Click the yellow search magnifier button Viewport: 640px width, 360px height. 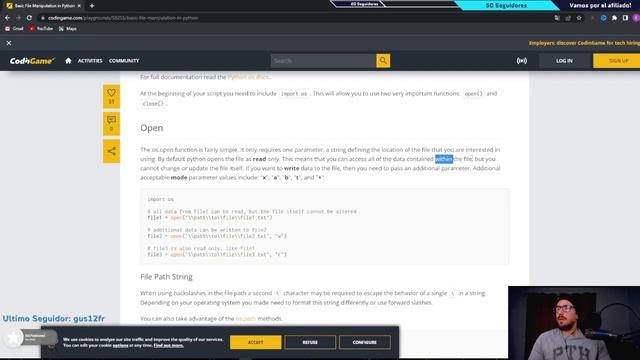click(383, 61)
